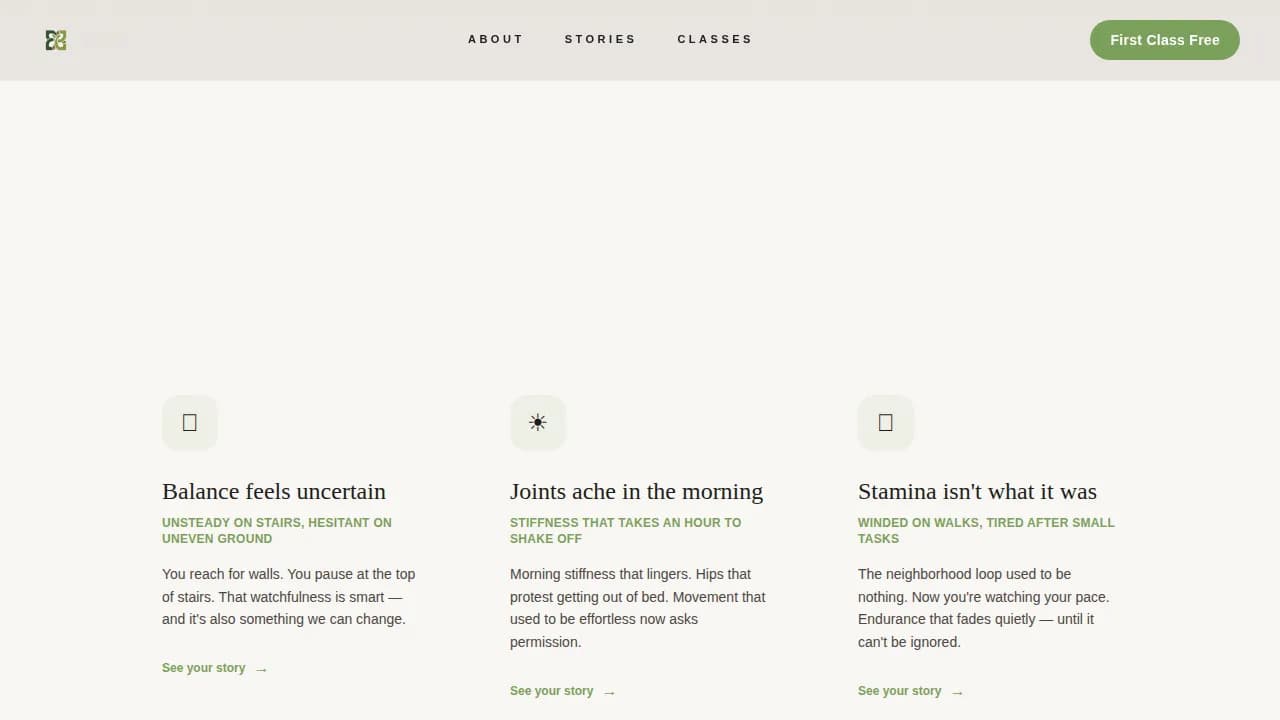Follow See your story under Stamina card
The height and width of the screenshot is (720, 1280).
click(x=899, y=691)
